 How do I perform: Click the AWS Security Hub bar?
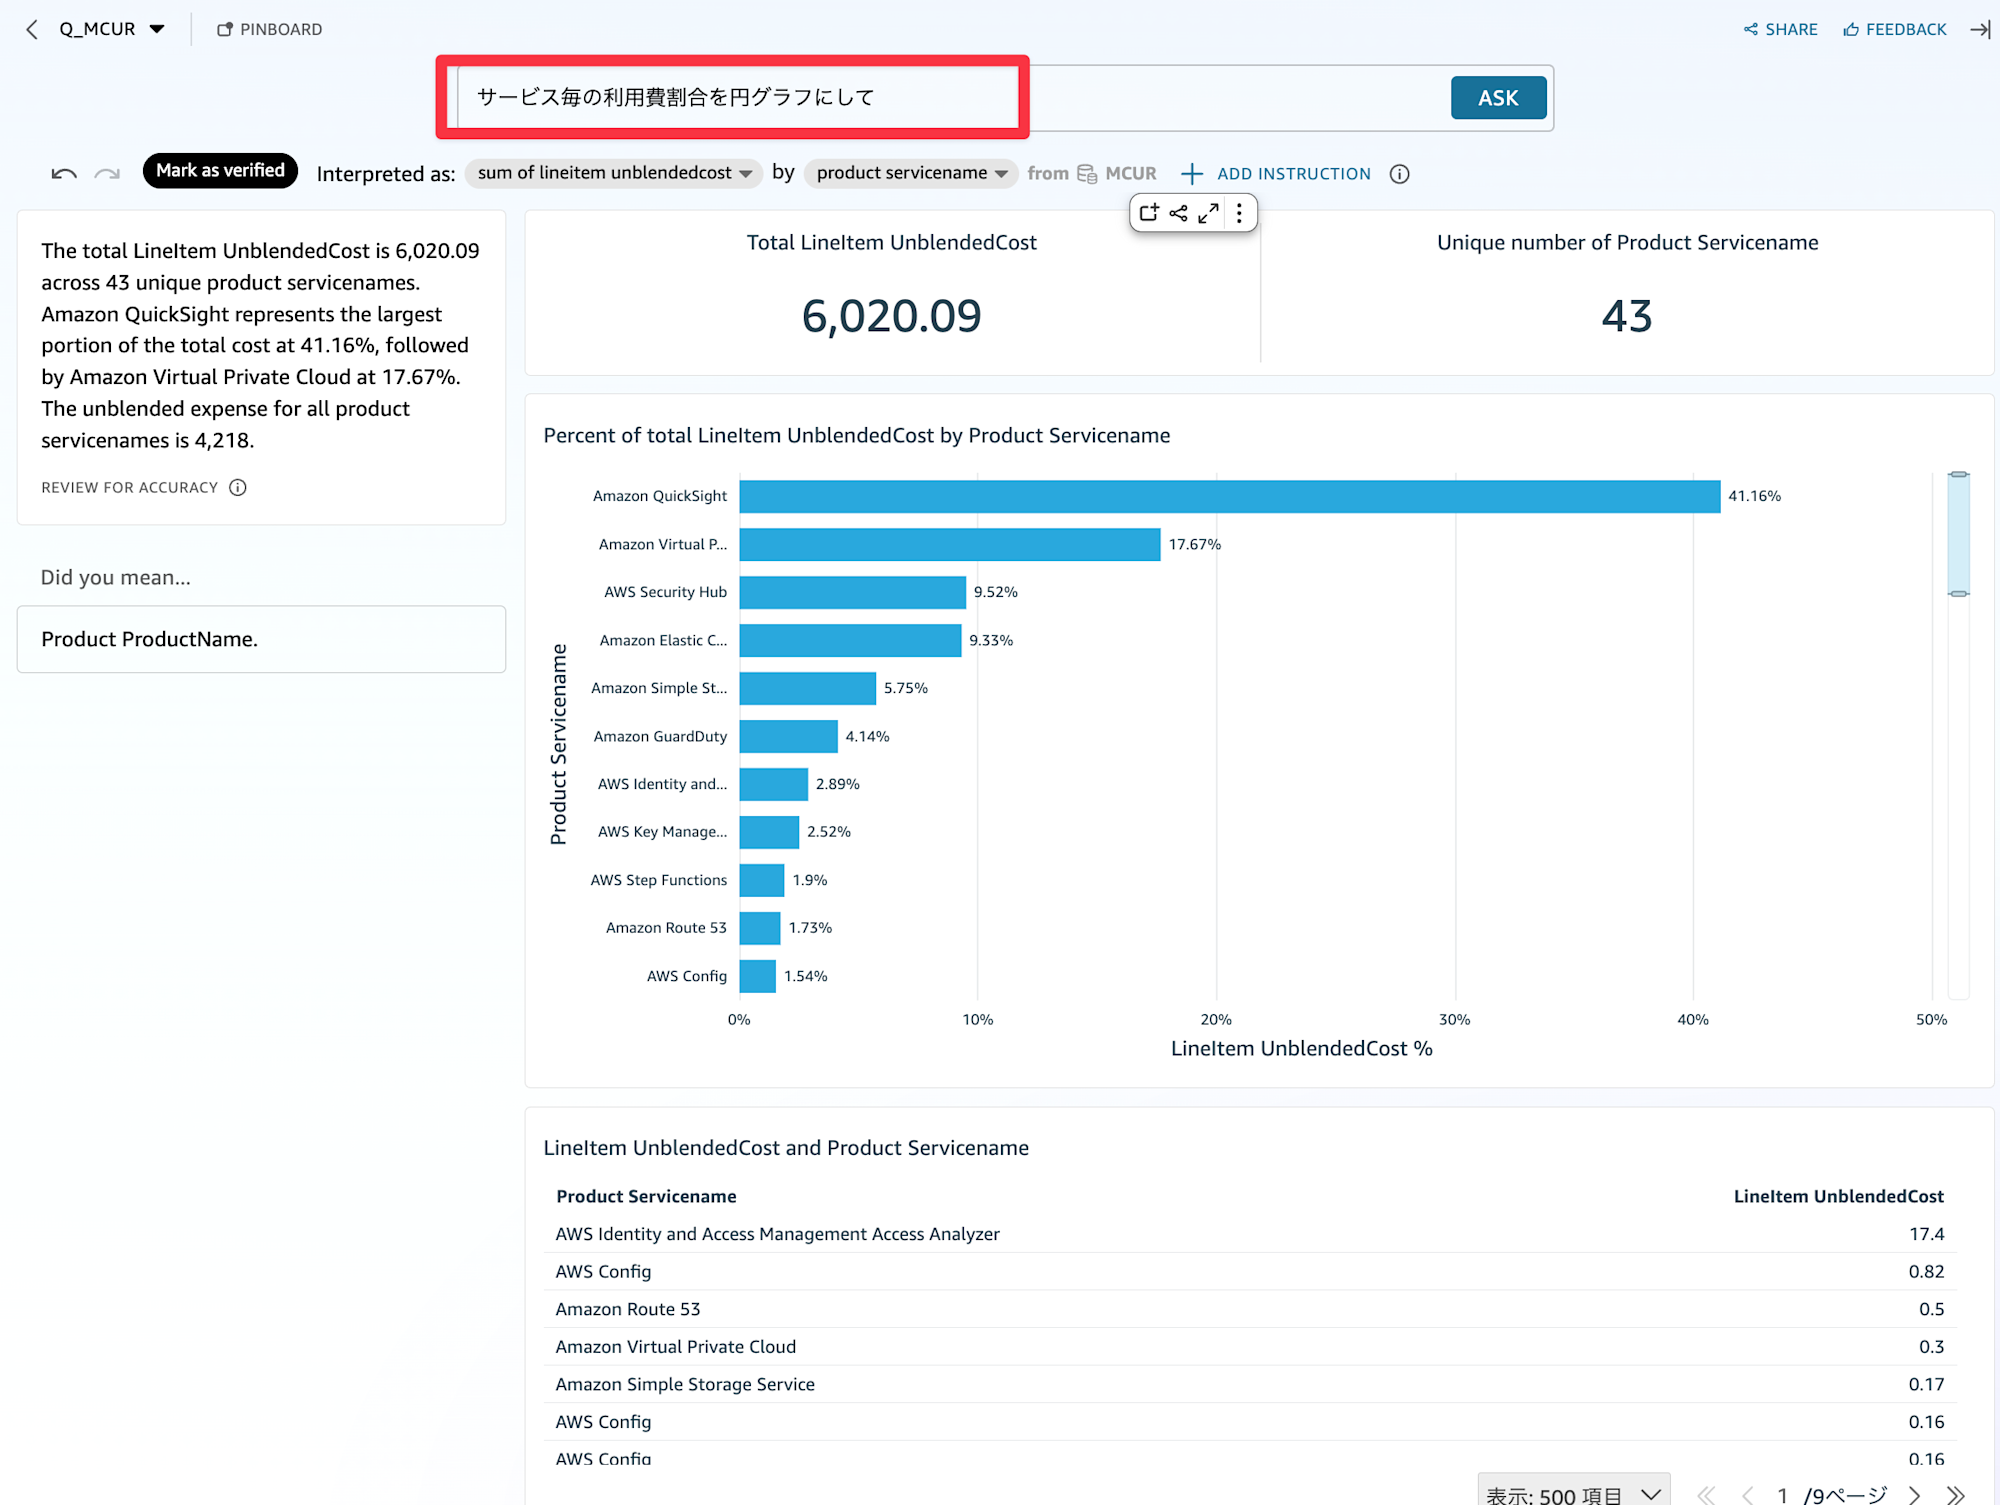click(x=853, y=592)
